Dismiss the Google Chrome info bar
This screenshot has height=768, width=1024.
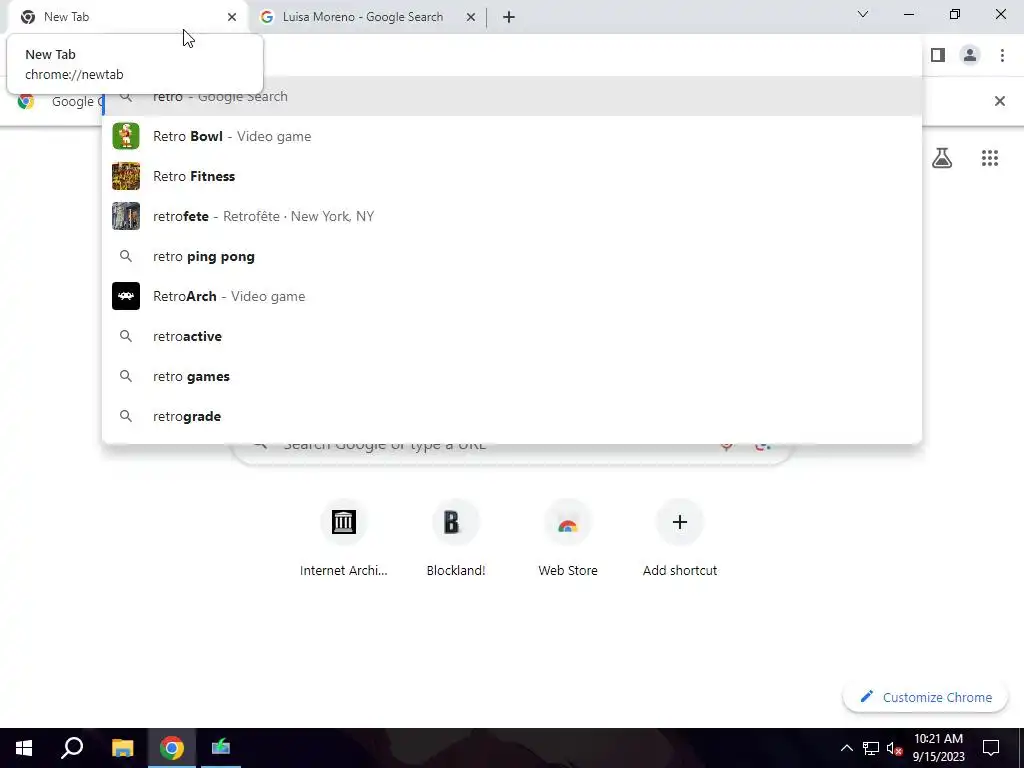(x=1000, y=101)
